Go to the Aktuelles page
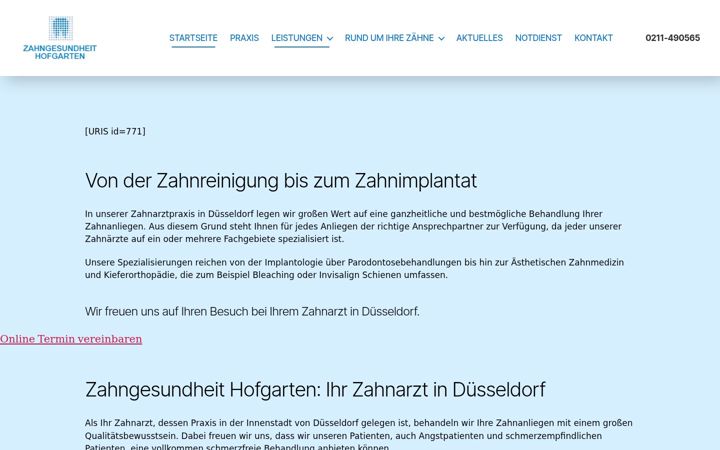The image size is (720, 450). (479, 38)
